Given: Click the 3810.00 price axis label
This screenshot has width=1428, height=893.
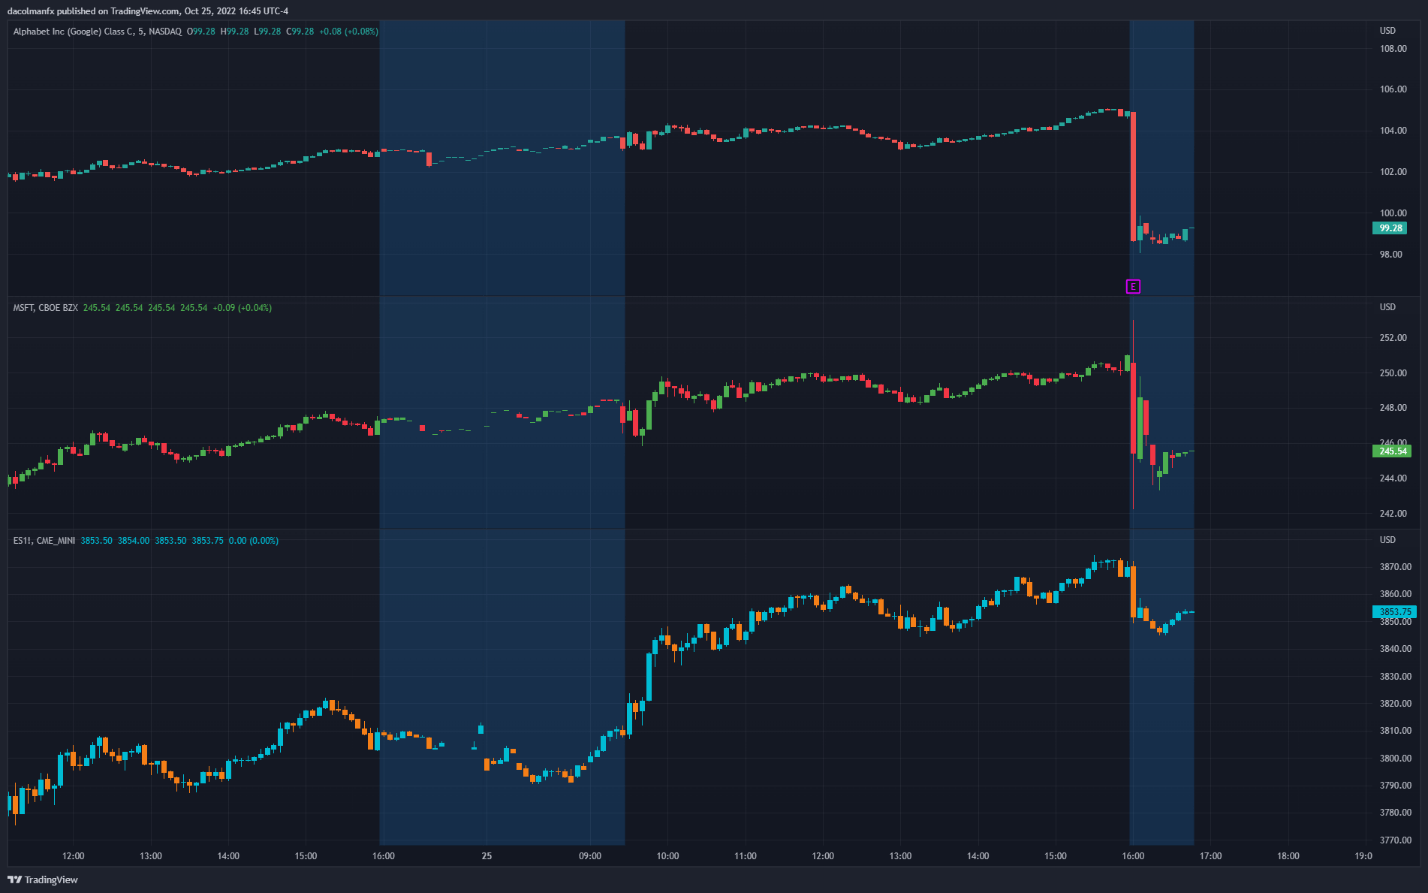Looking at the screenshot, I should tap(1395, 731).
